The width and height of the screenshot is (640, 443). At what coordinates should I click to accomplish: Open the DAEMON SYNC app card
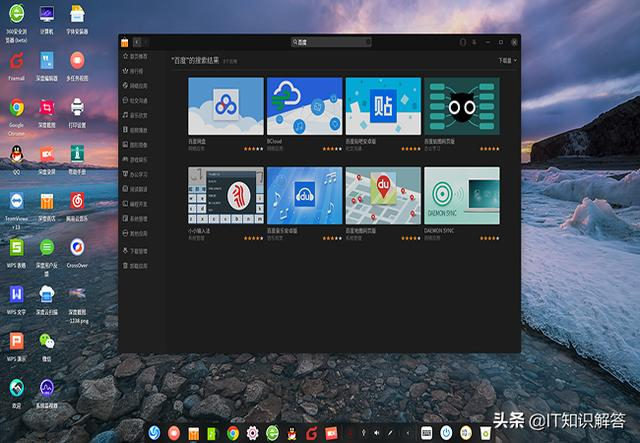pos(462,195)
